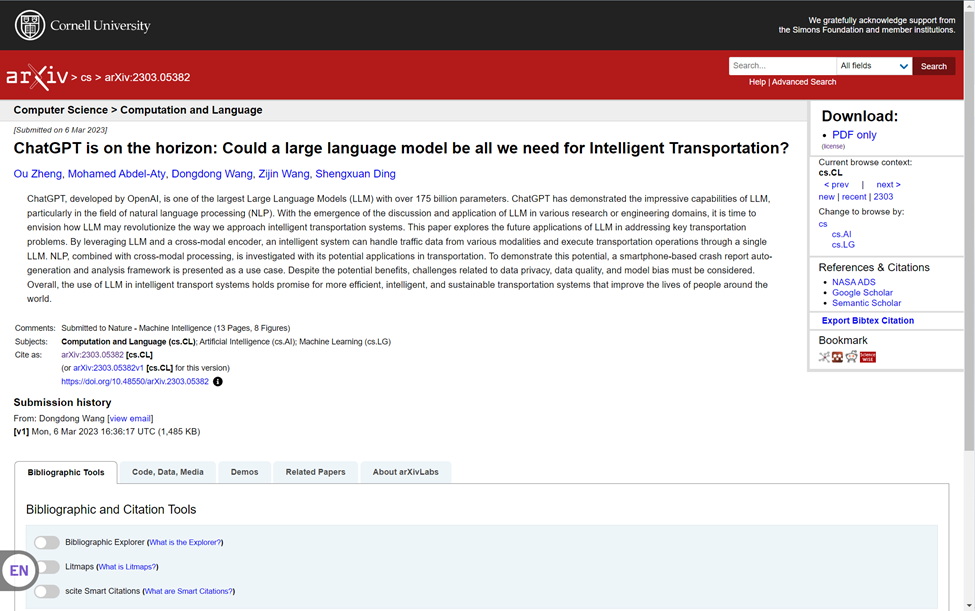Open author Dongdong Wang's link
This screenshot has width=975, height=611.
212,174
